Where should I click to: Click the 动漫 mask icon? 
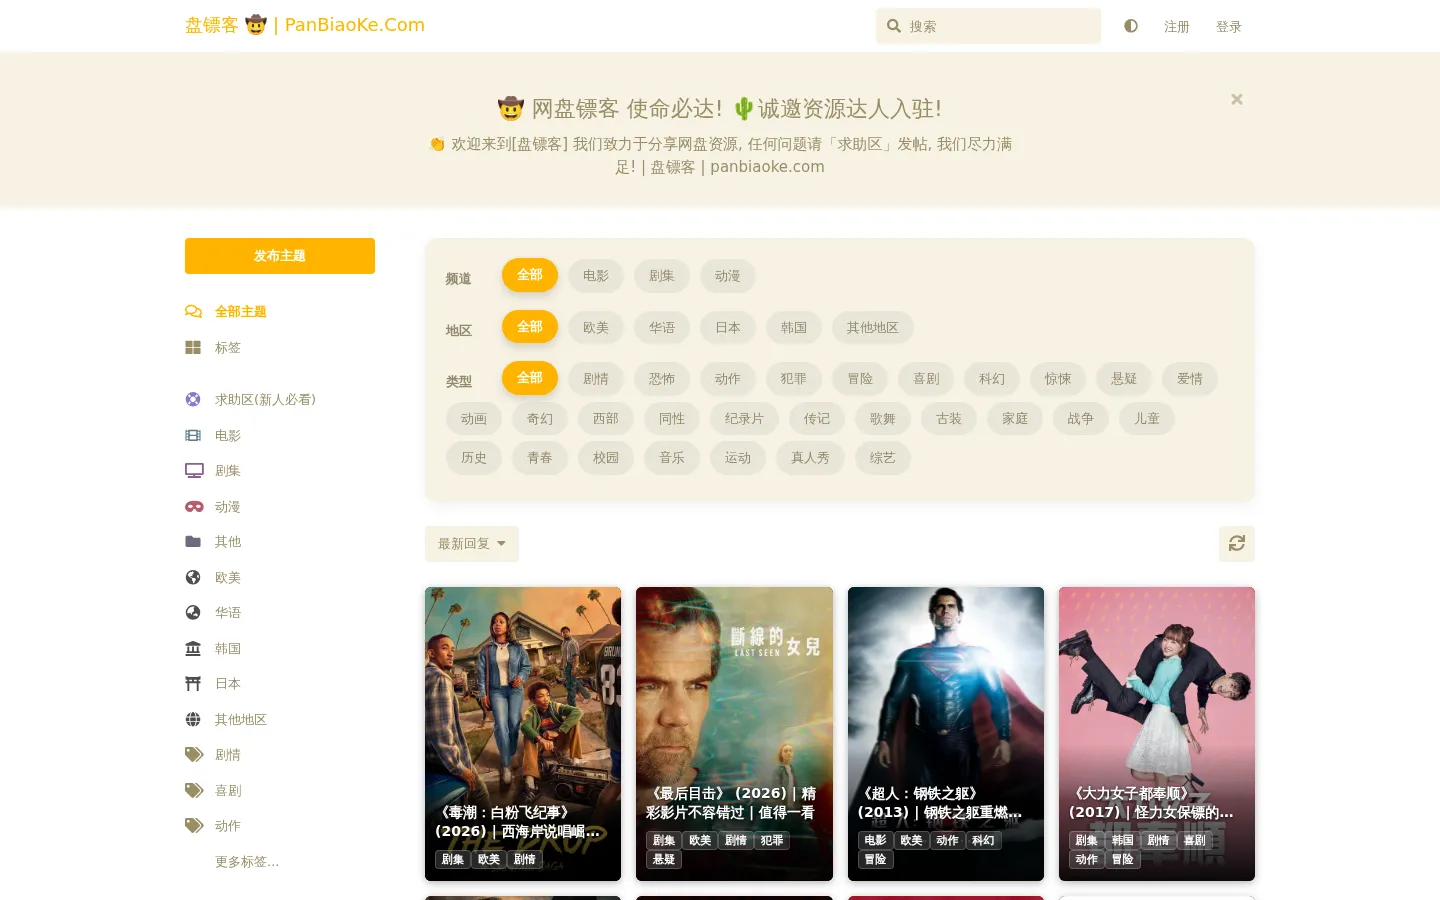pos(194,507)
